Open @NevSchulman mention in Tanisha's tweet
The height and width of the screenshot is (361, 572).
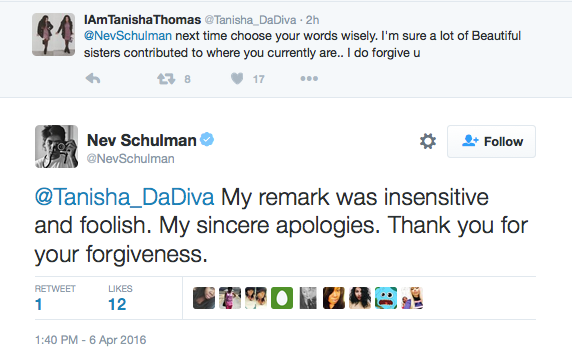point(128,36)
